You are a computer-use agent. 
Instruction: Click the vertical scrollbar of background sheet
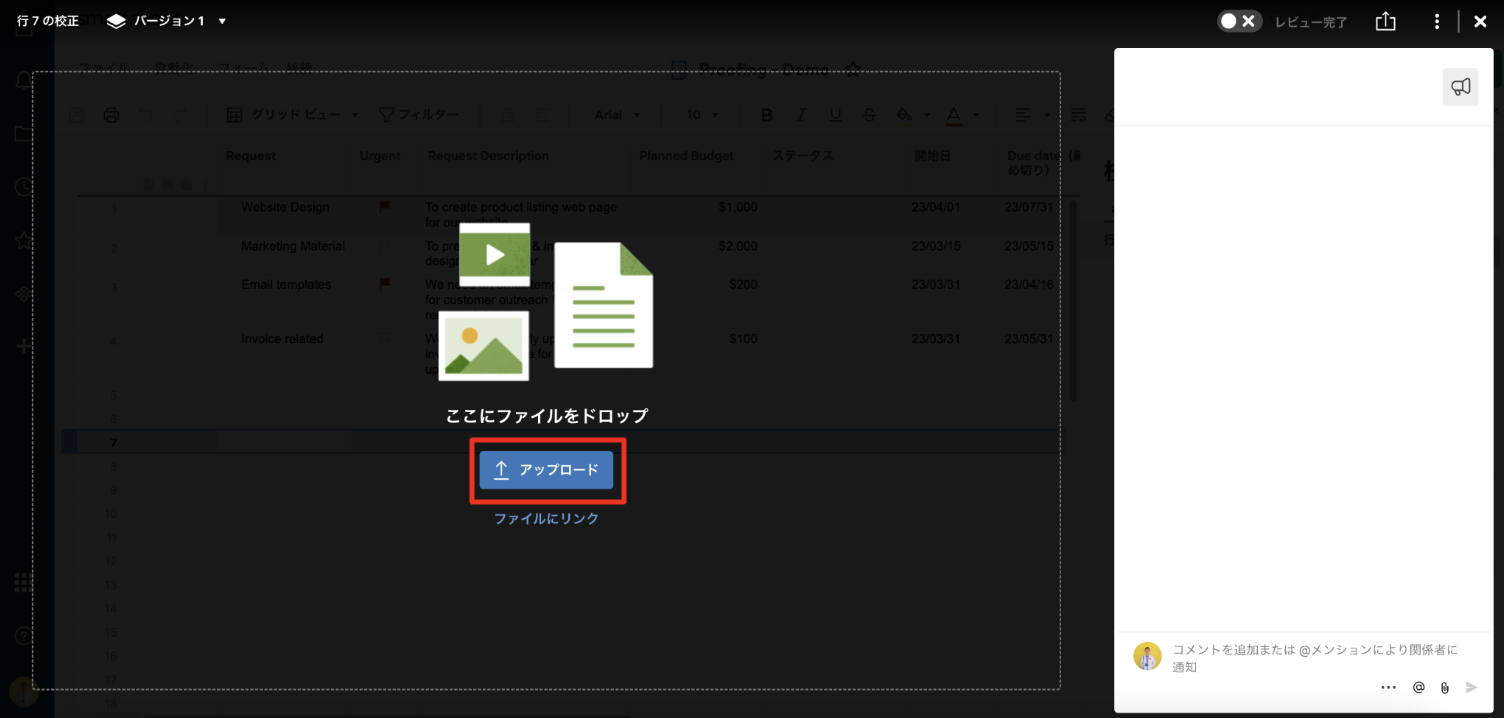tap(1071, 300)
